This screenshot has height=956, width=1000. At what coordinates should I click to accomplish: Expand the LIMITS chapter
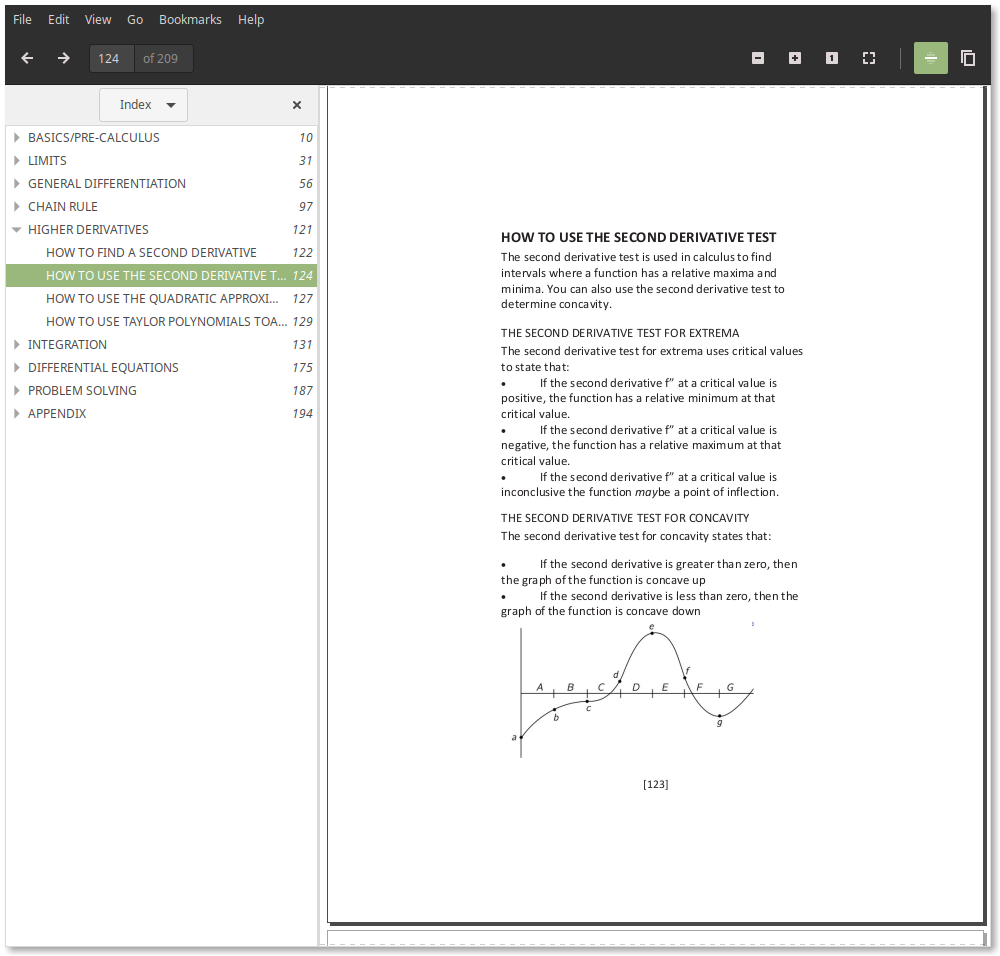(x=17, y=161)
